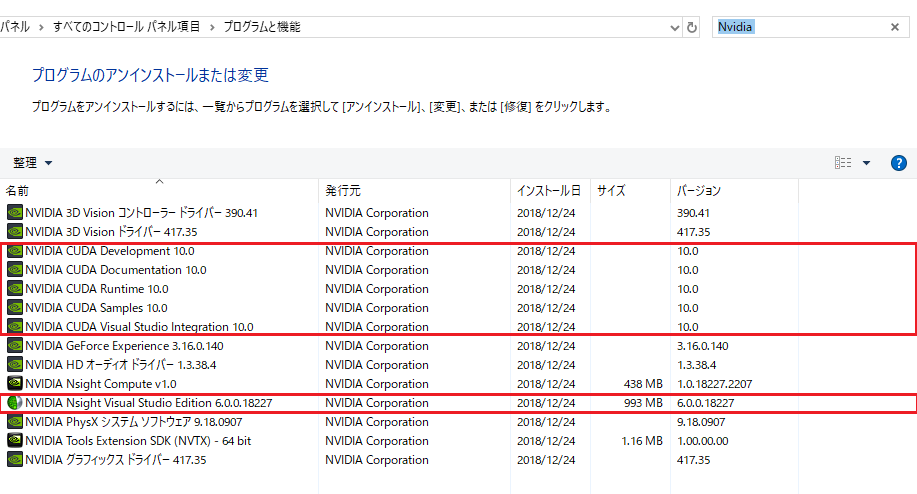Clear the Nvidia search with X
Image resolution: width=917 pixels, height=494 pixels.
894,27
